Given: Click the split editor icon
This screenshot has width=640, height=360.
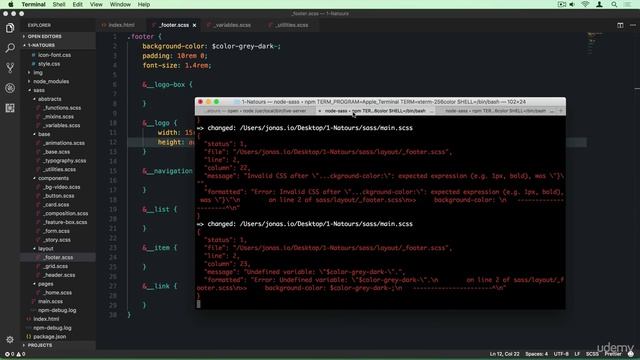Looking at the screenshot, I should 620,25.
